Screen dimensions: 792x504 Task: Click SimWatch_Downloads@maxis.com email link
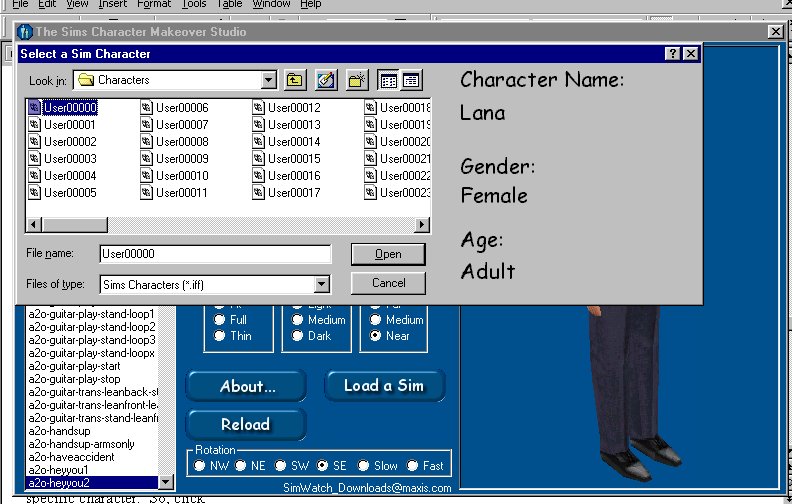click(367, 488)
